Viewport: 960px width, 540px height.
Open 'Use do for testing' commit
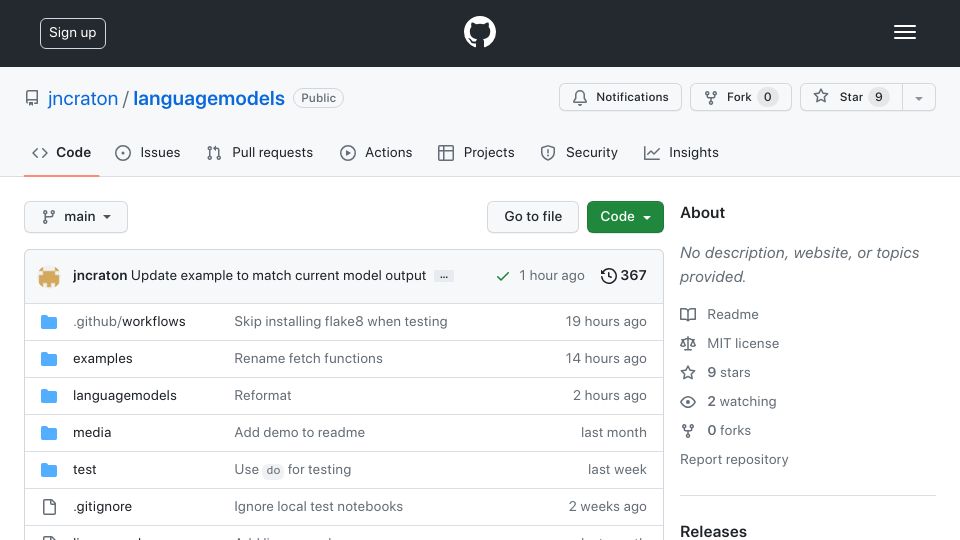293,470
